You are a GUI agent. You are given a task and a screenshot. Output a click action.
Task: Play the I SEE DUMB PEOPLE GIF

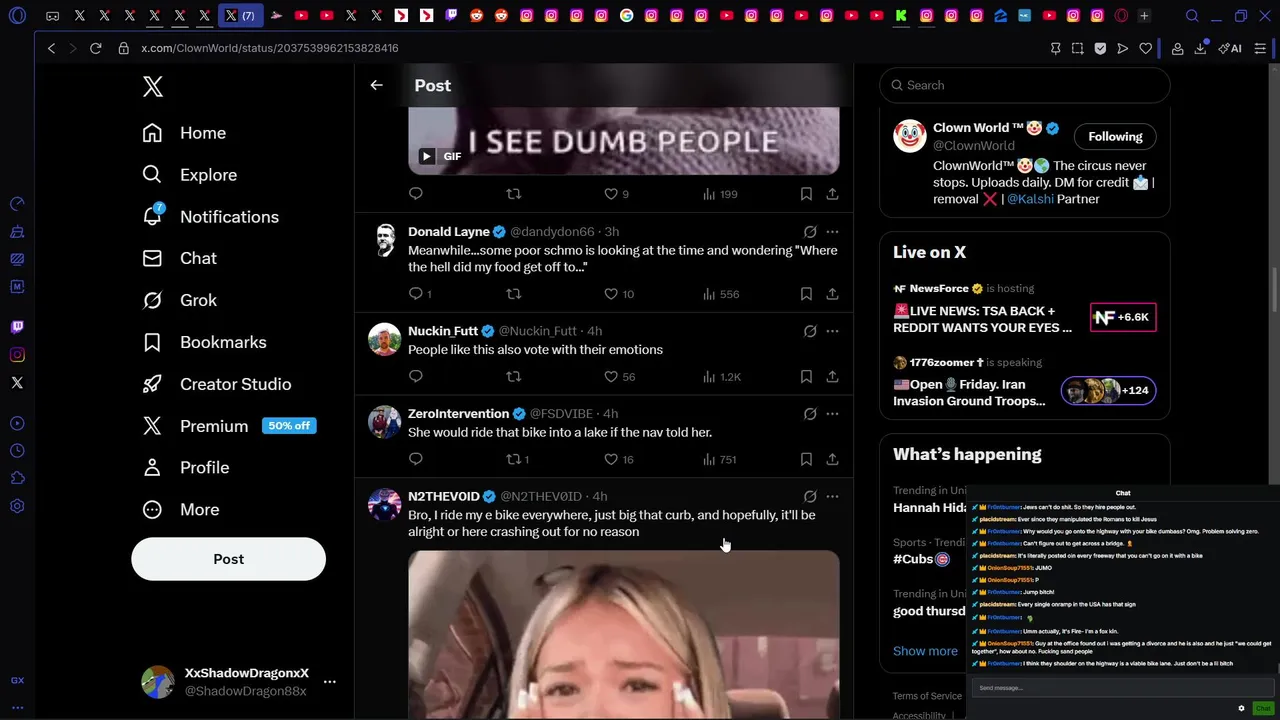coord(426,156)
